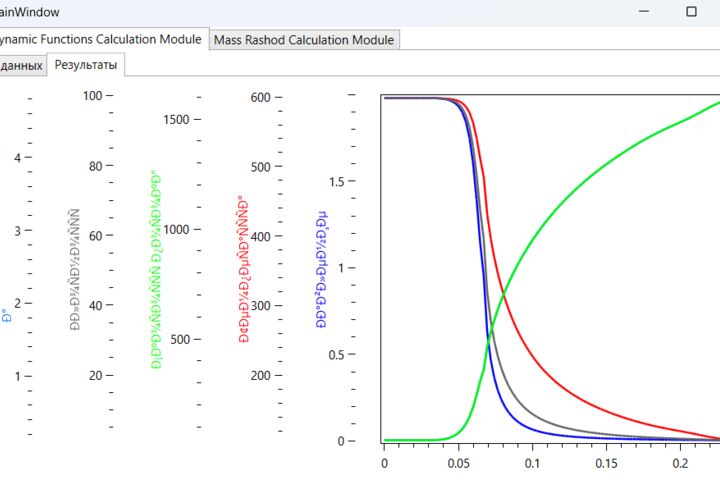Click the 0.5 label on the blue axis
Screen dimensions: 720x480
pyautogui.click(x=337, y=355)
